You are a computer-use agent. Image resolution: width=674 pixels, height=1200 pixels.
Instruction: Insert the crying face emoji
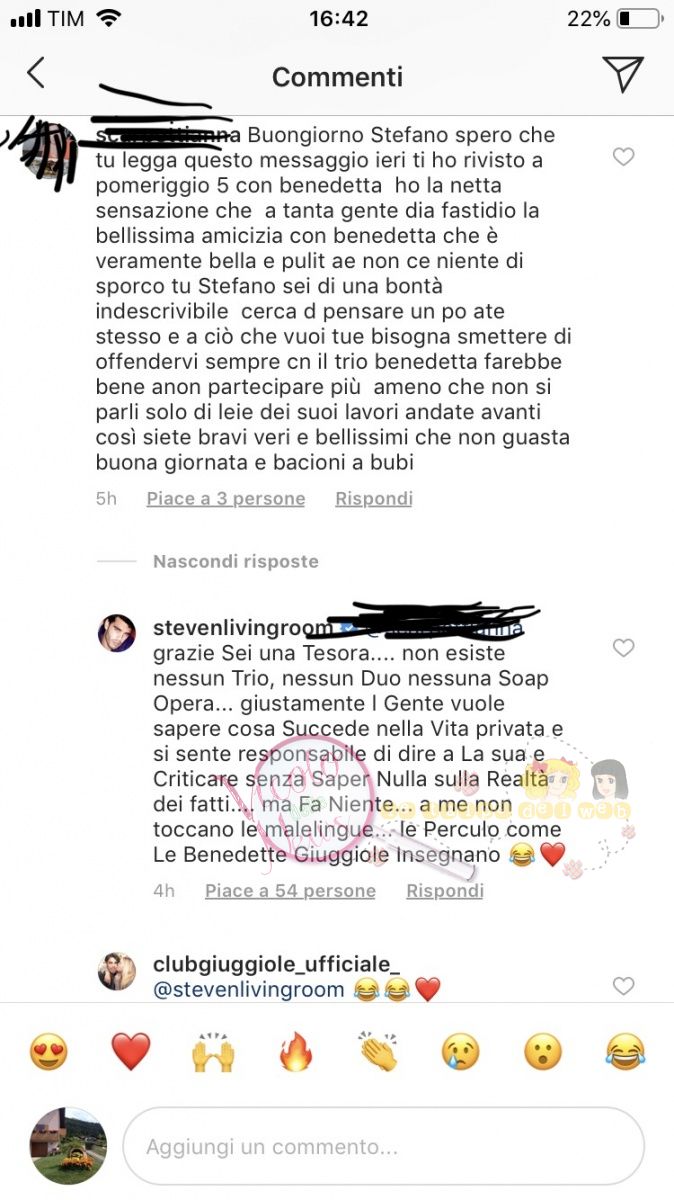(460, 1052)
